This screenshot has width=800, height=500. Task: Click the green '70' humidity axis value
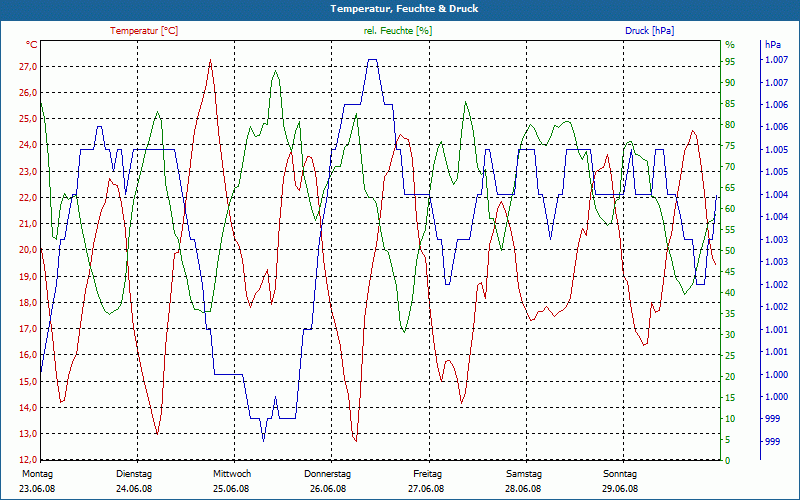pyautogui.click(x=730, y=166)
